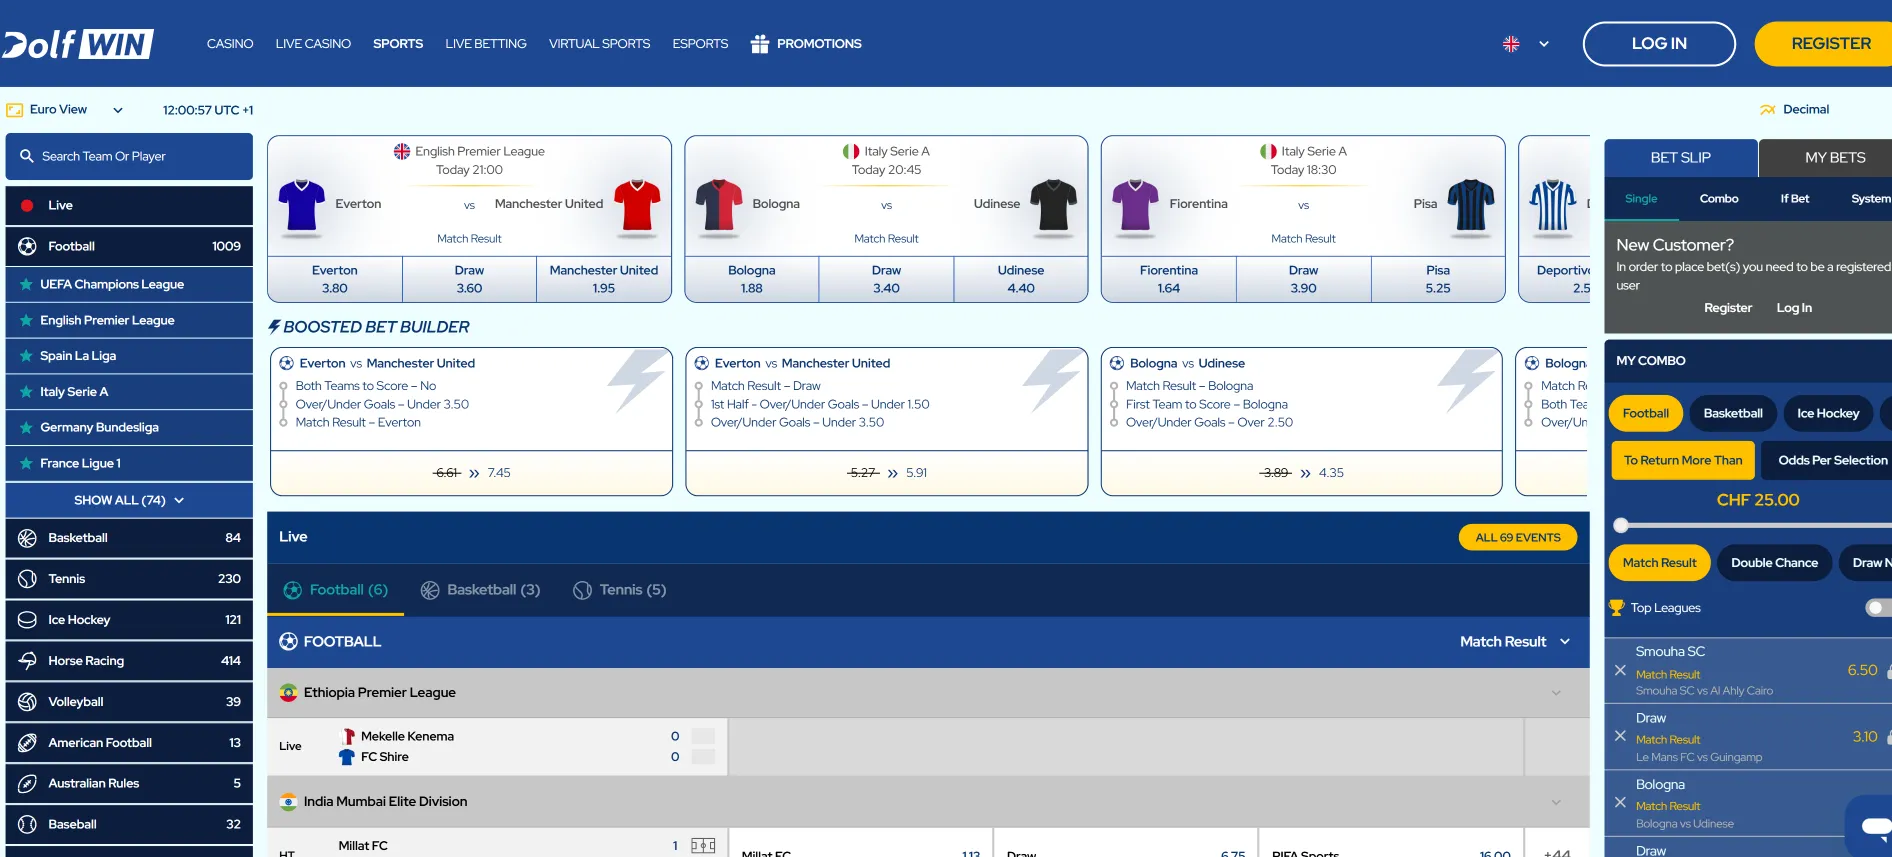This screenshot has width=1892, height=857.
Task: Remove Smouha SC selection with X
Action: (x=1620, y=670)
